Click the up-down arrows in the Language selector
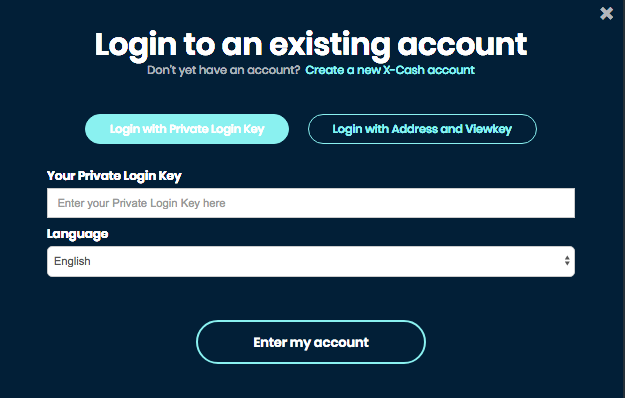 tap(567, 261)
